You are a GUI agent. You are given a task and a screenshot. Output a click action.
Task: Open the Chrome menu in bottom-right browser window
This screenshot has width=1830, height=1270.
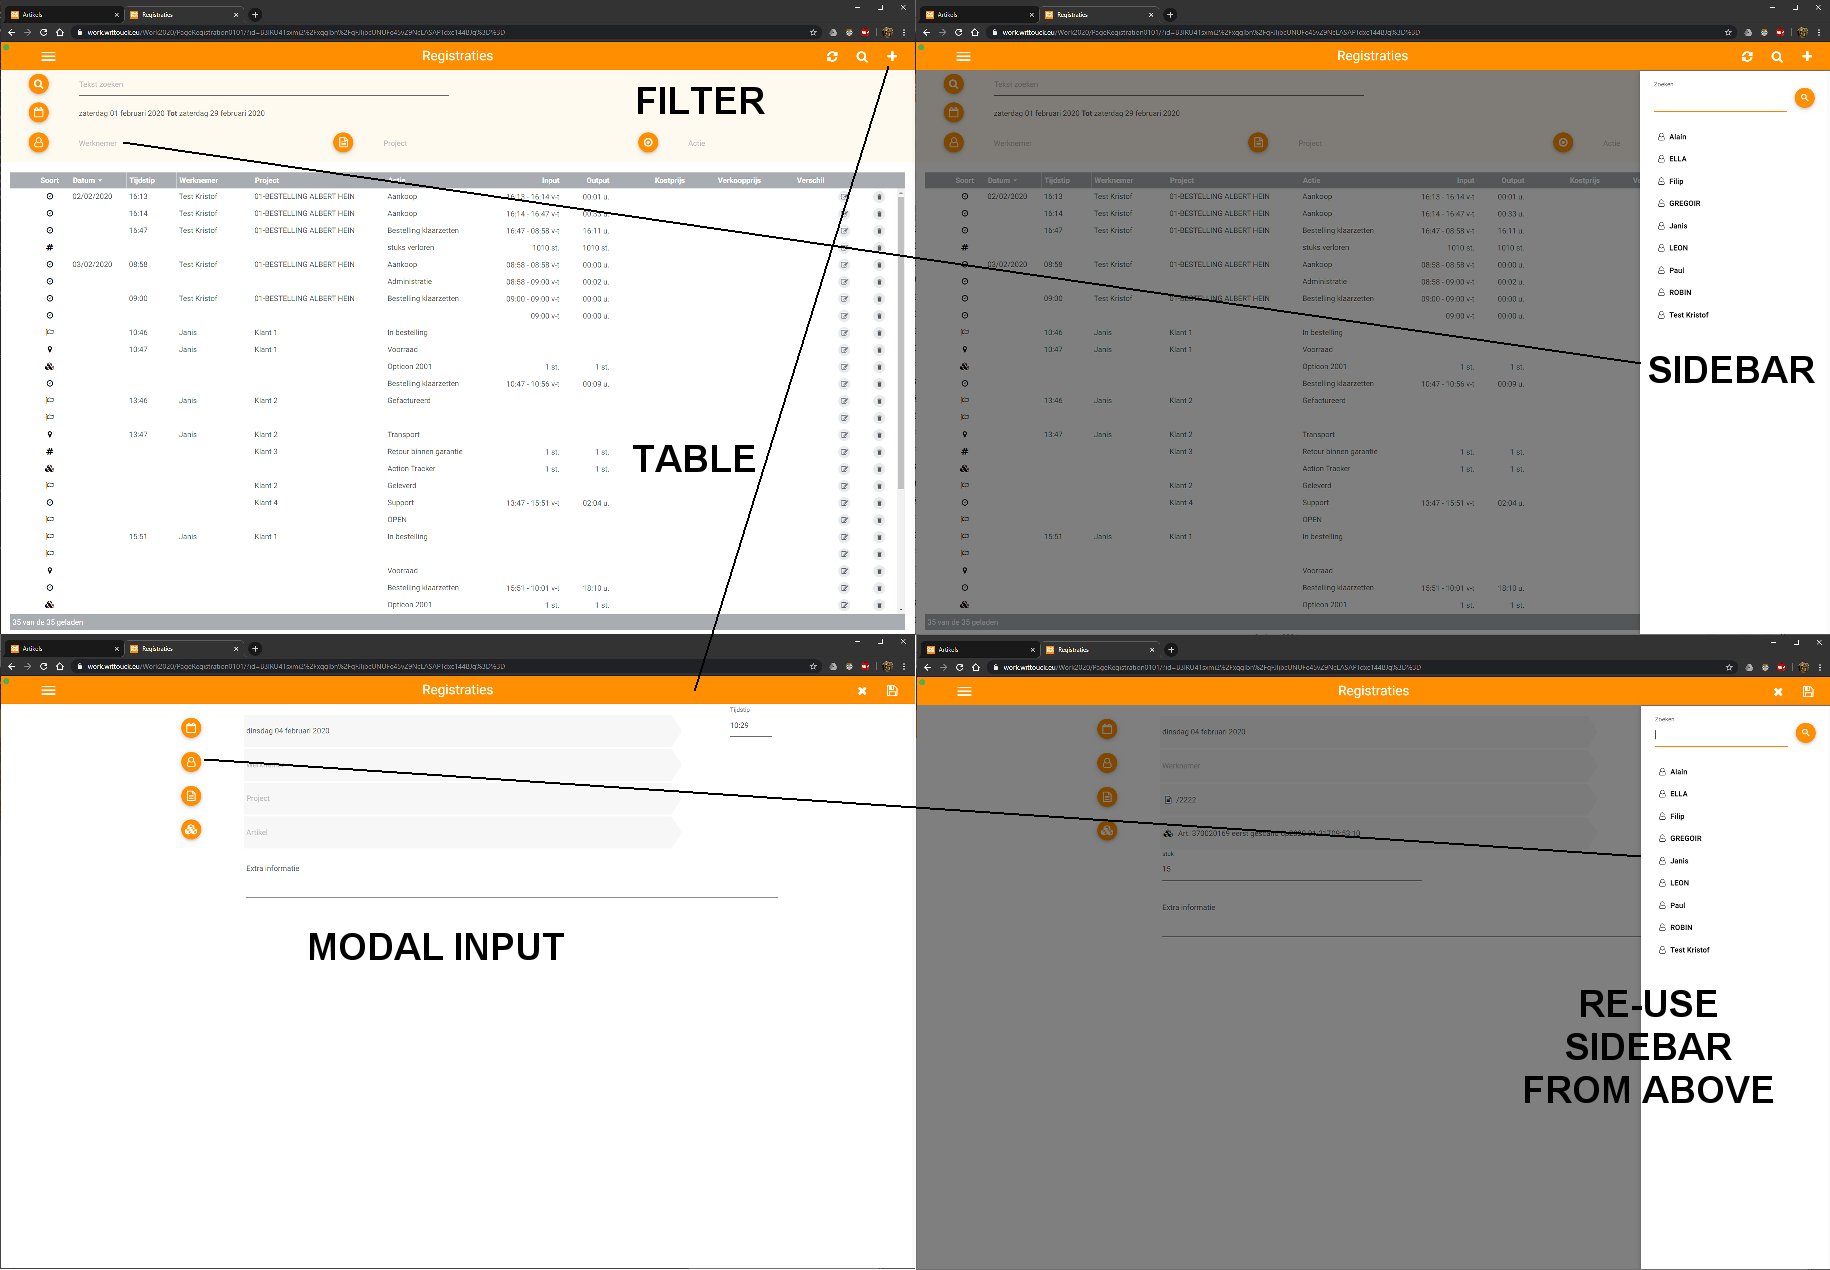point(1820,667)
